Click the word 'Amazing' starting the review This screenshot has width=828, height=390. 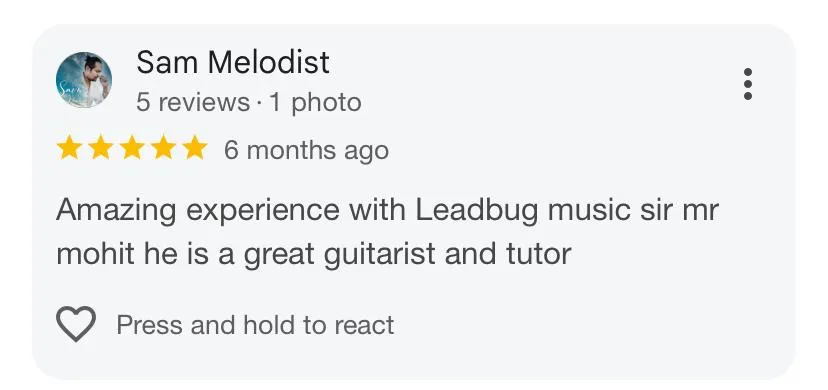tap(116, 211)
